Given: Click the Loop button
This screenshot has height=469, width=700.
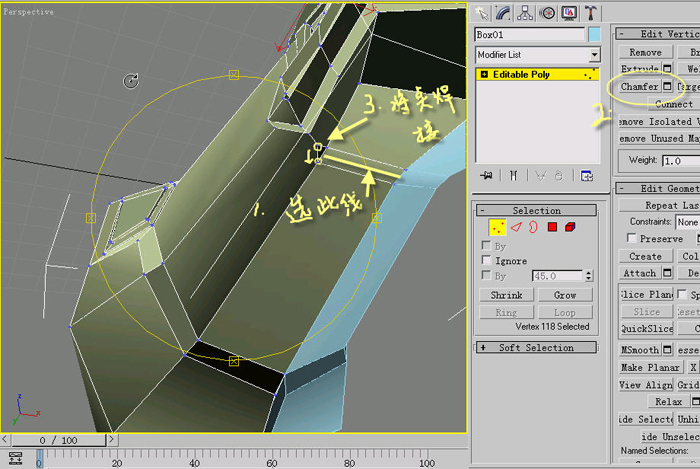Looking at the screenshot, I should [565, 312].
